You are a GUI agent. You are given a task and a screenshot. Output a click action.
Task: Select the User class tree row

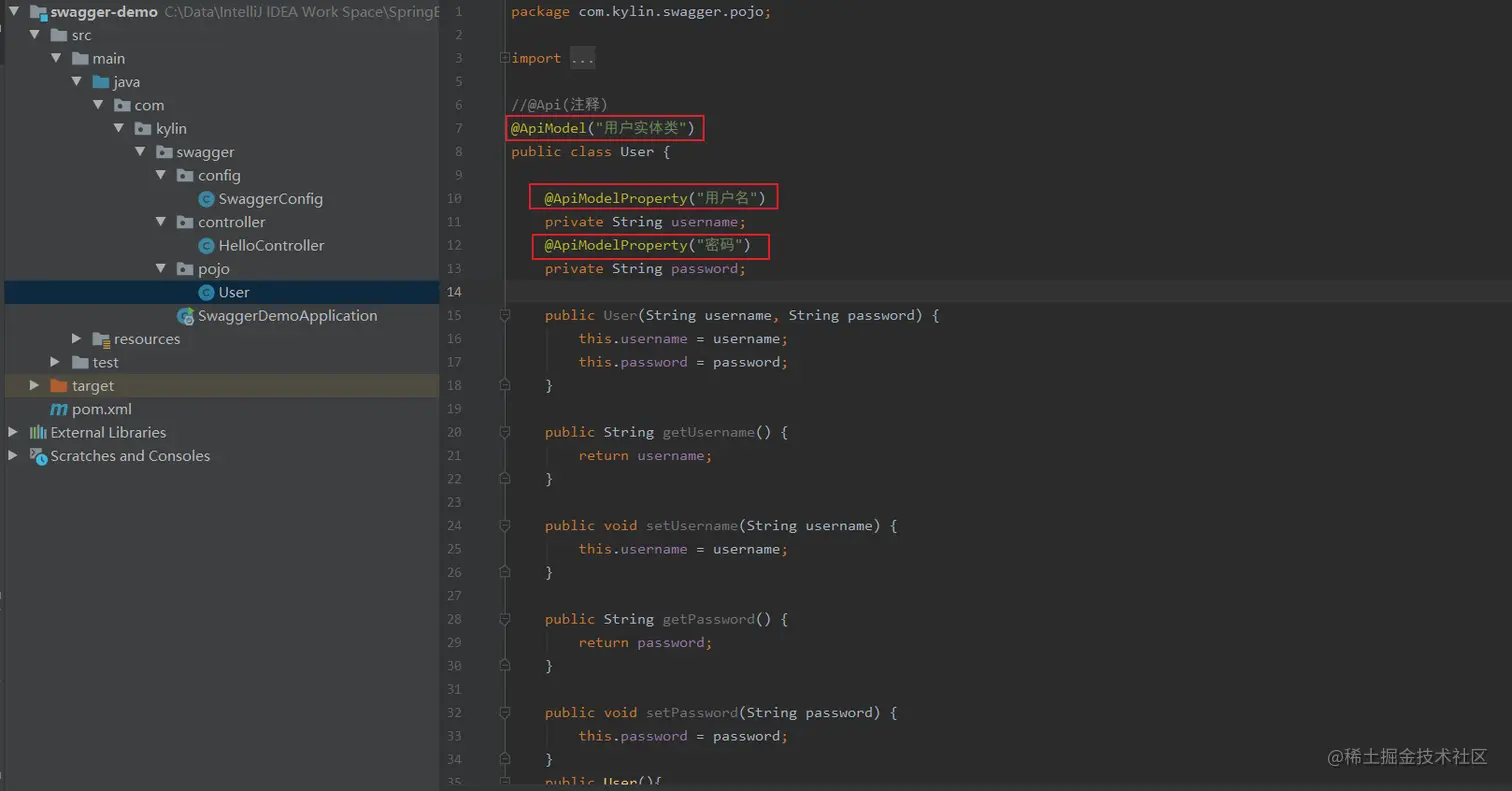[222, 292]
